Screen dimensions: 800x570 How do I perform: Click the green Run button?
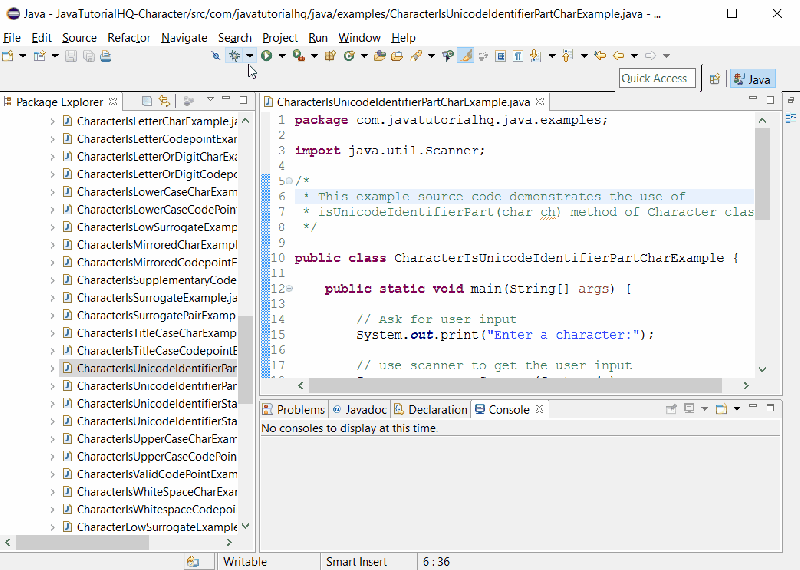[x=266, y=56]
